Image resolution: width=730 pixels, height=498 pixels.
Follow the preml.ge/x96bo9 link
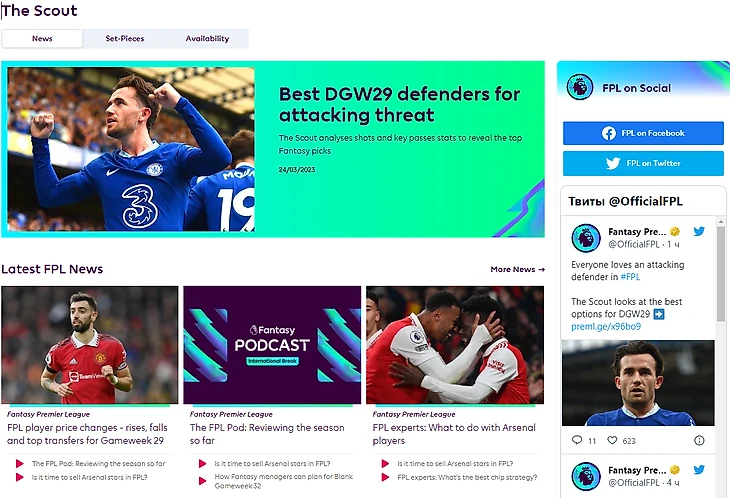(x=606, y=326)
